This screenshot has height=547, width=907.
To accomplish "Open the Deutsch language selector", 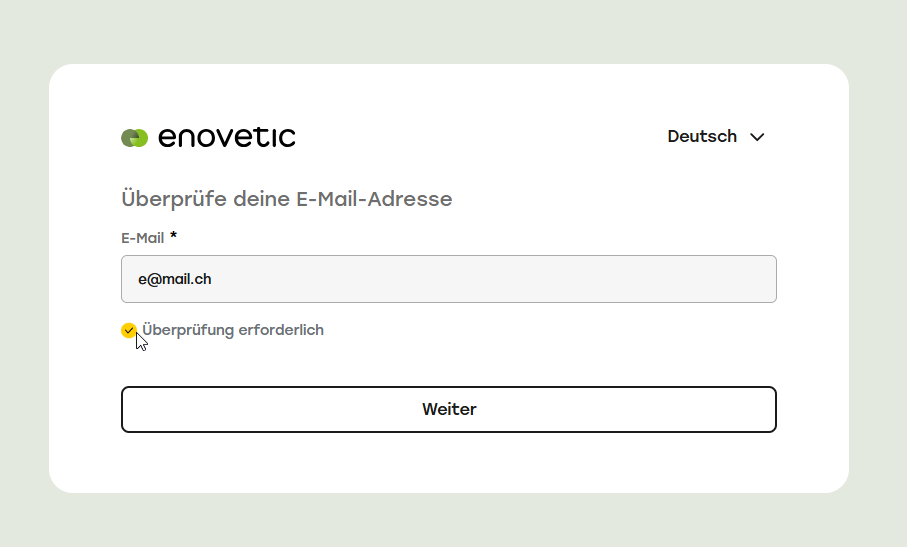I will [716, 136].
